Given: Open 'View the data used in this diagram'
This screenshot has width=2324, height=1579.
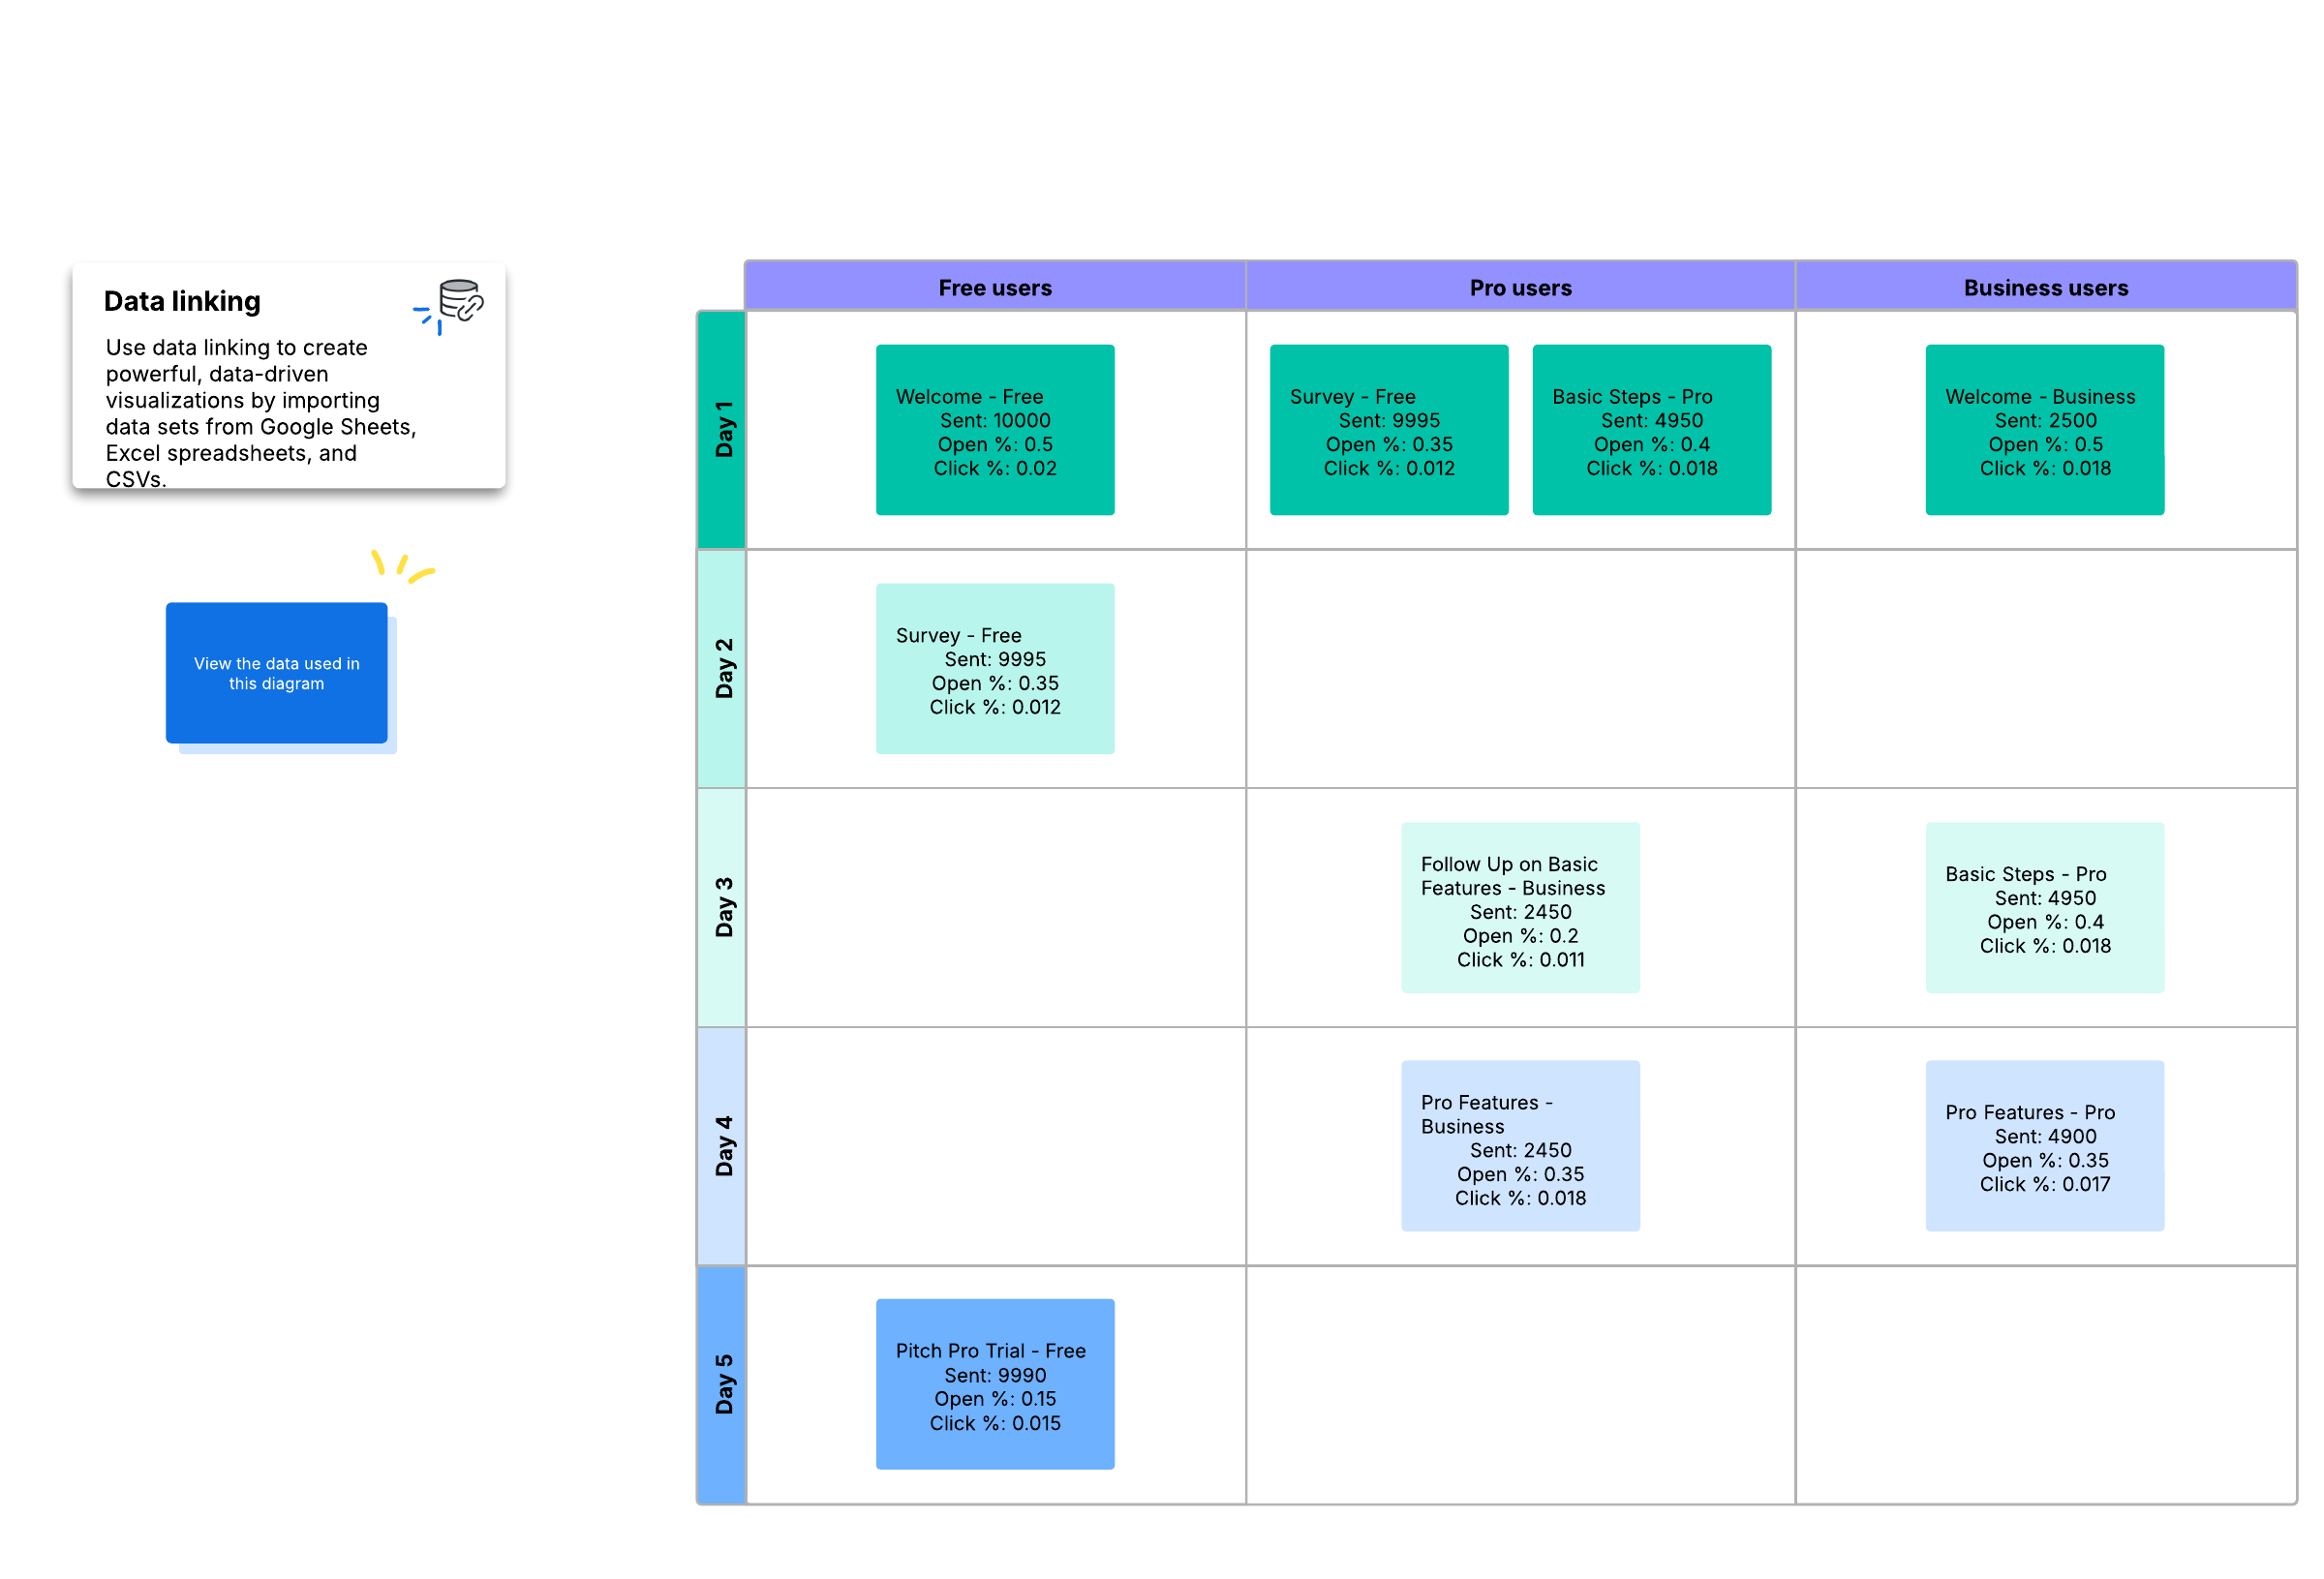Looking at the screenshot, I should point(277,673).
